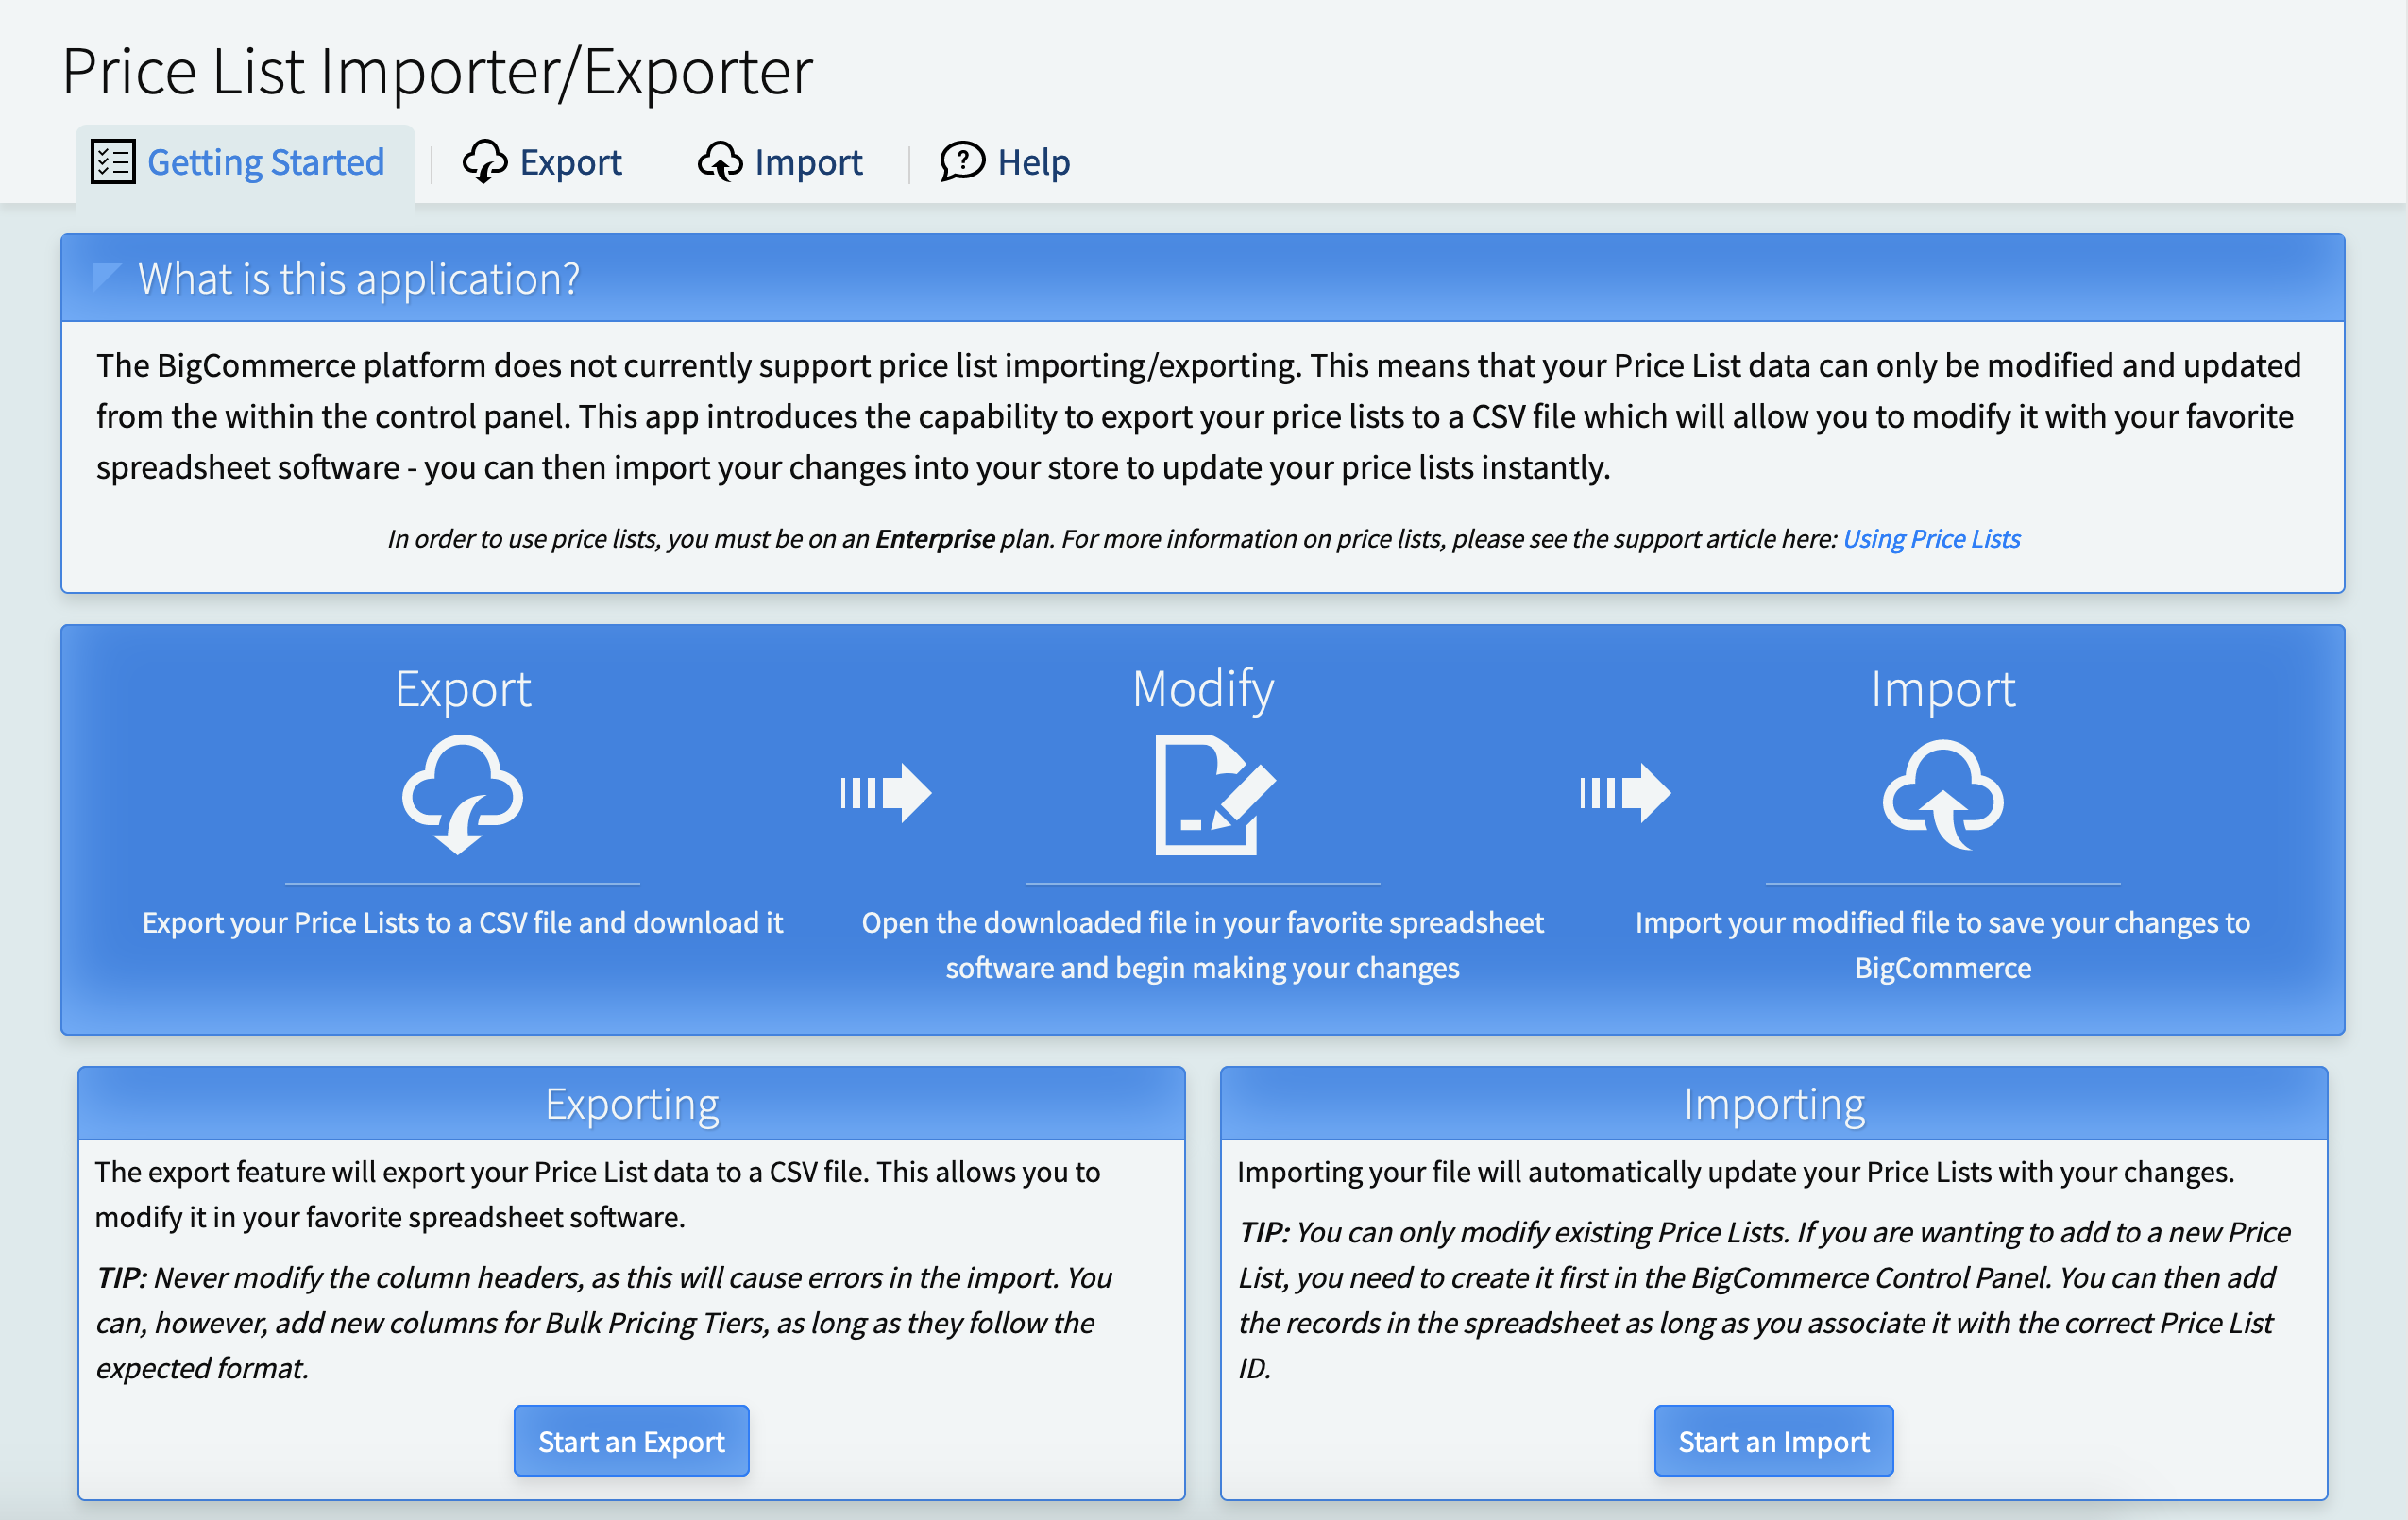Click the Importing TIP paragraph
2408x1520 pixels.
(1765, 1300)
